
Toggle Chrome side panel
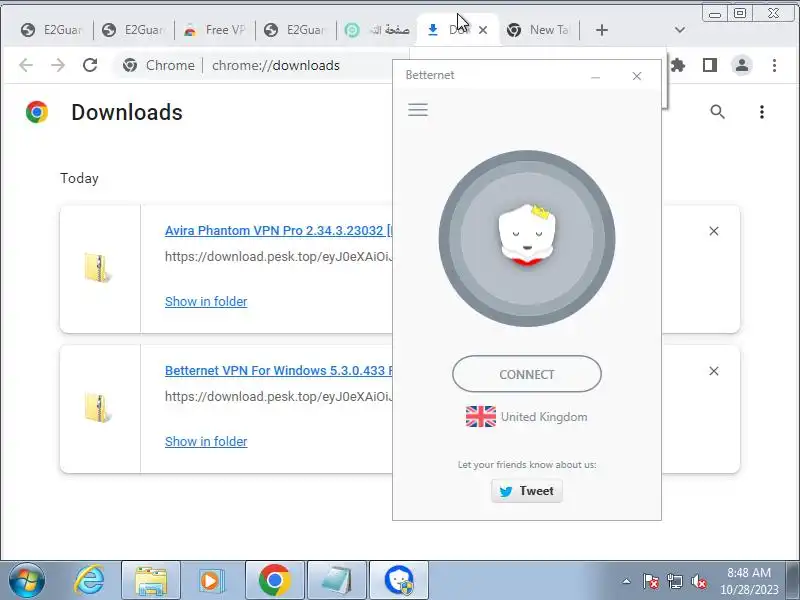tap(710, 65)
